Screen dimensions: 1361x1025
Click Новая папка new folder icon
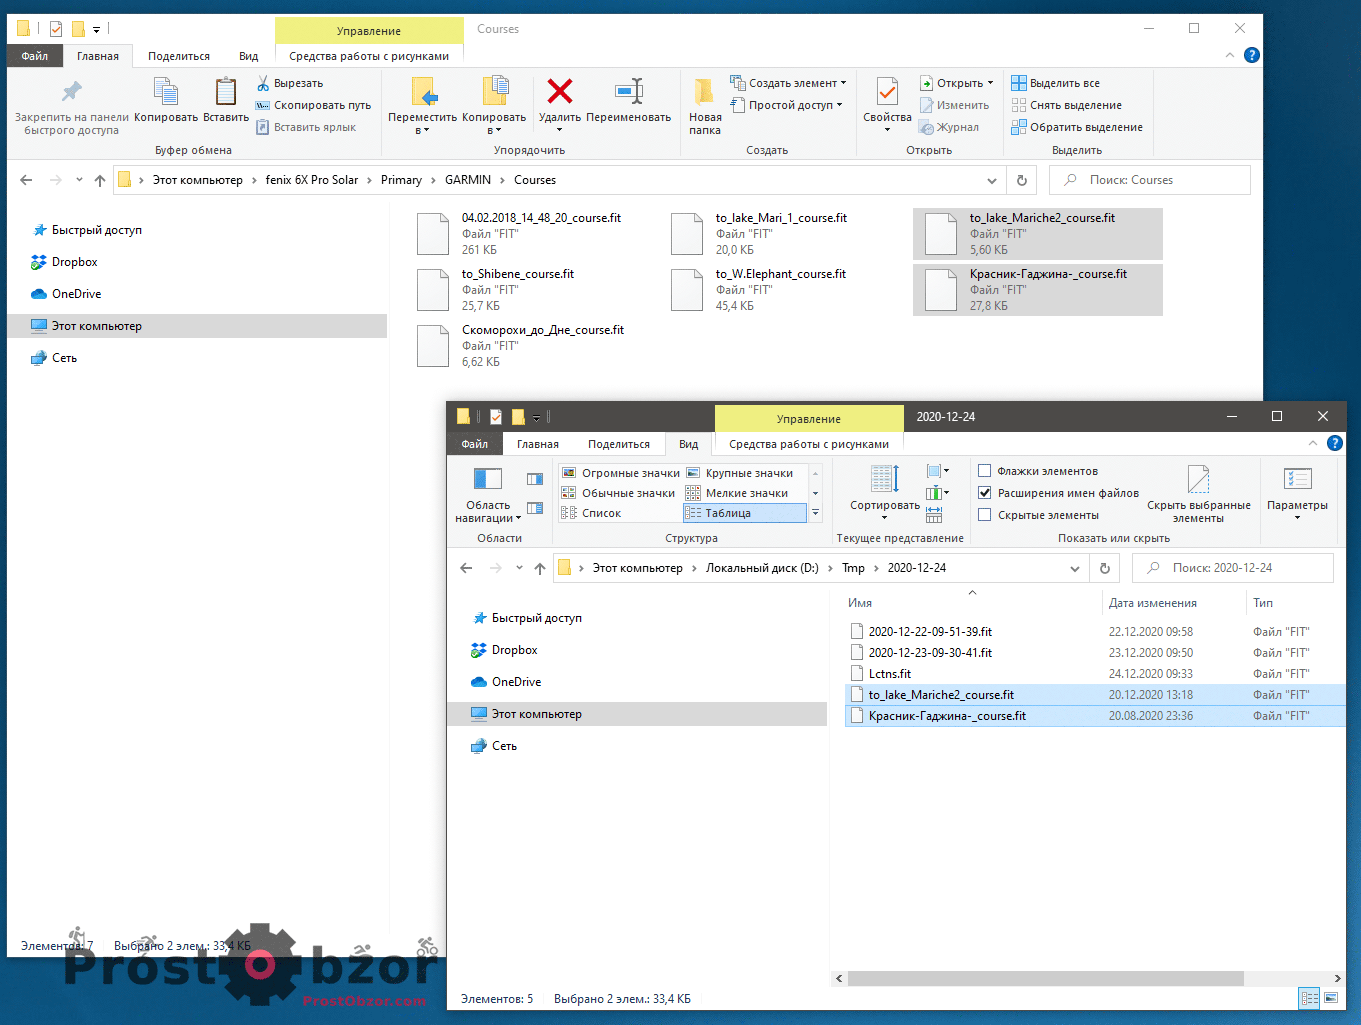[704, 92]
